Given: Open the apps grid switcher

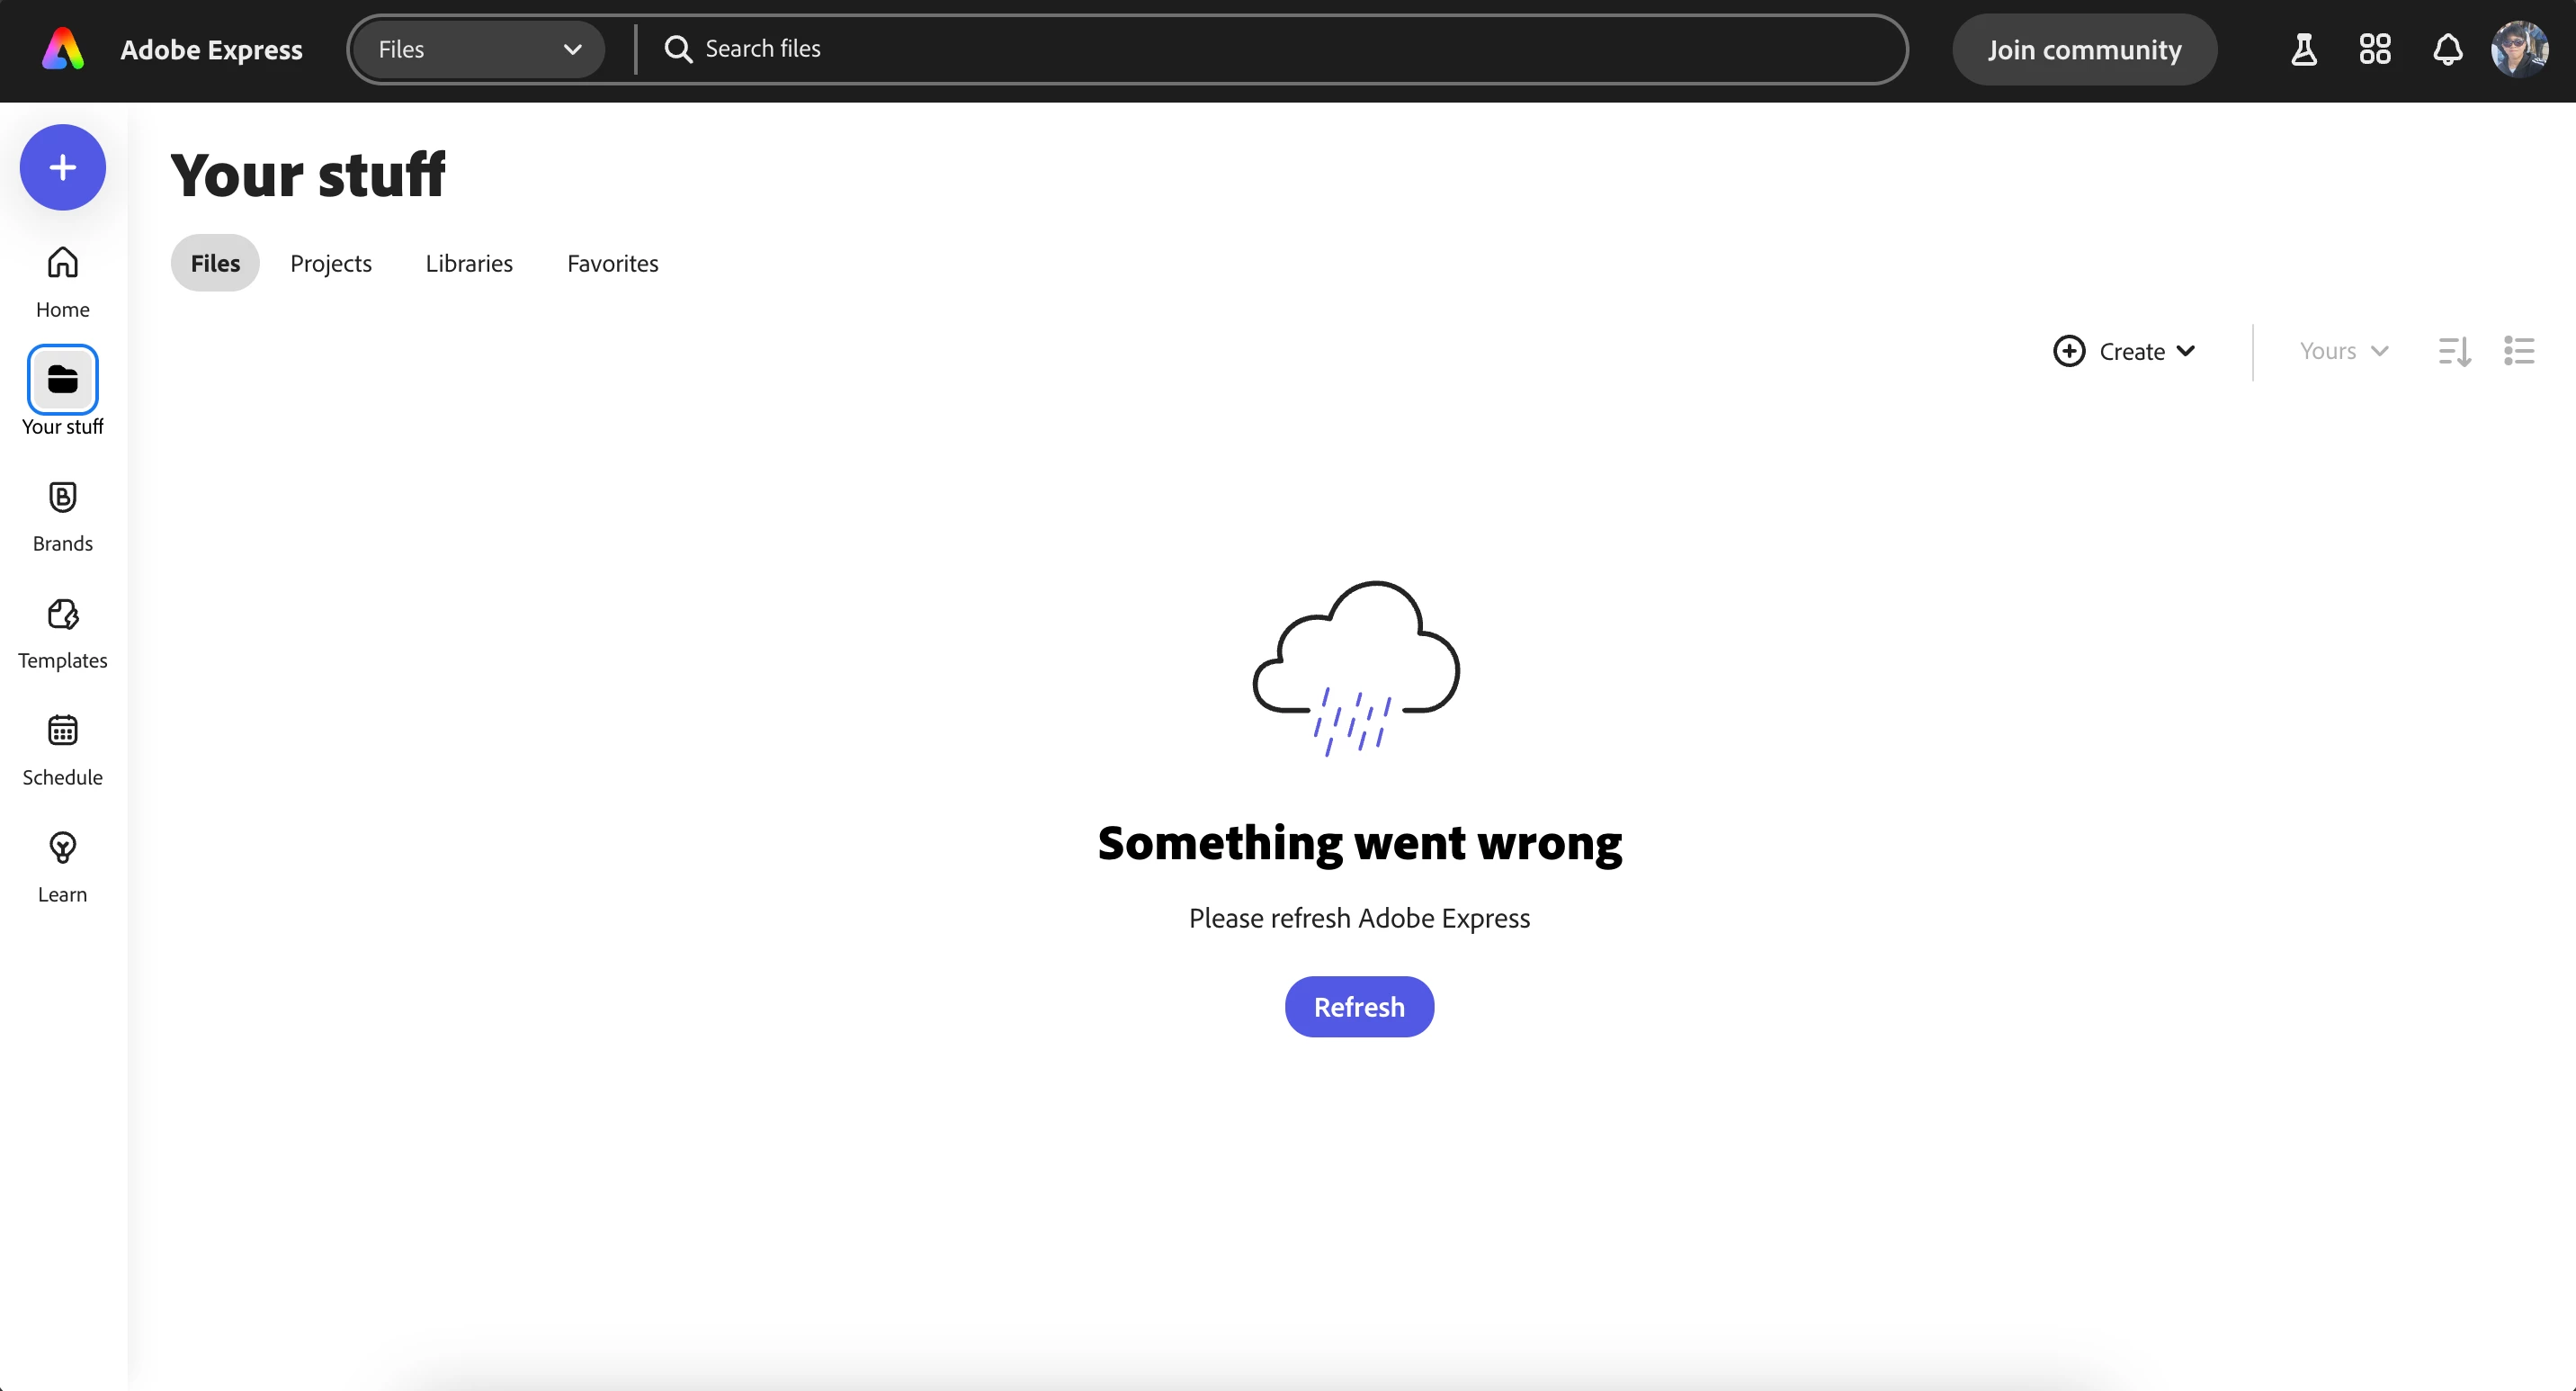Looking at the screenshot, I should pos(2375,49).
